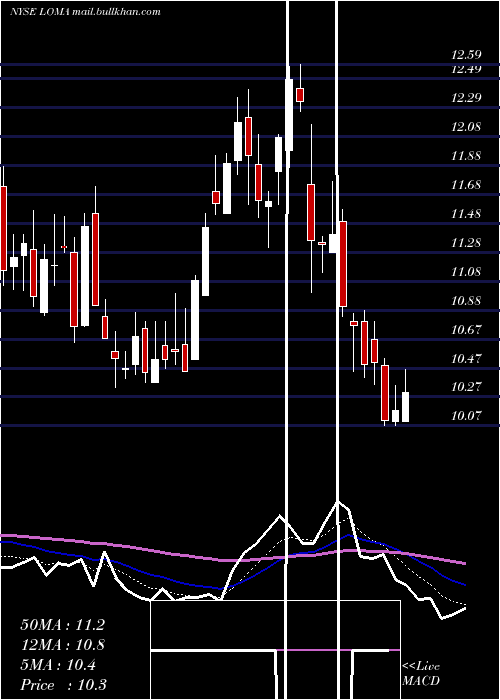
Task: Click the 10.07 price axis label
Action: (x=466, y=416)
